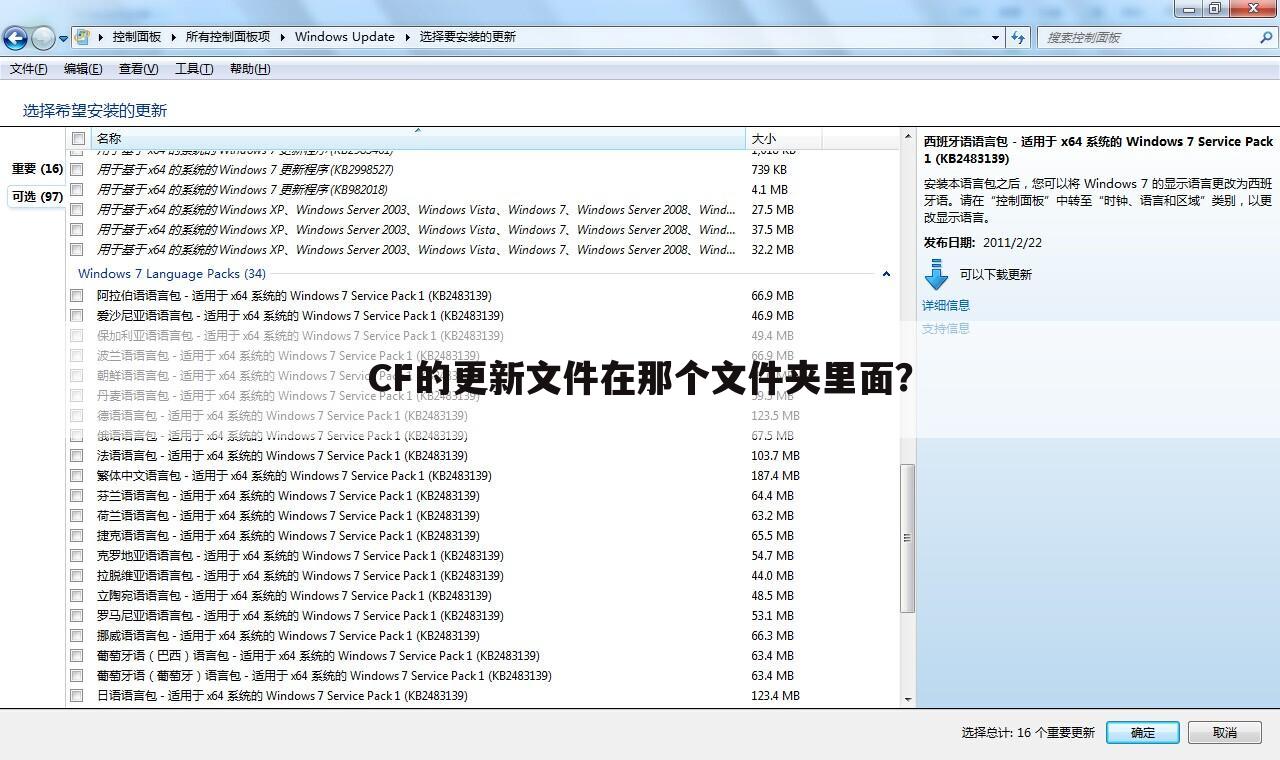Click the 取消 button
Screen dimensions: 1280x760
coord(1225,733)
